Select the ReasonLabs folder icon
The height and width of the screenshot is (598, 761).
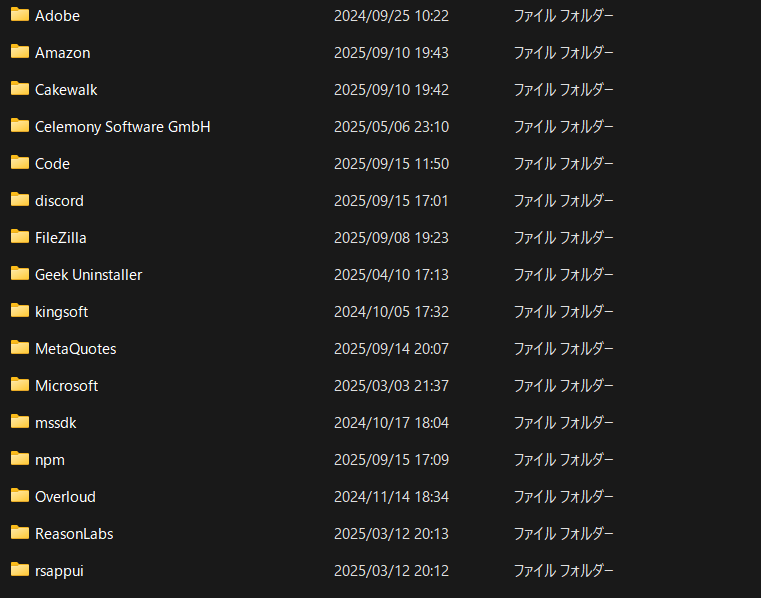[x=20, y=533]
